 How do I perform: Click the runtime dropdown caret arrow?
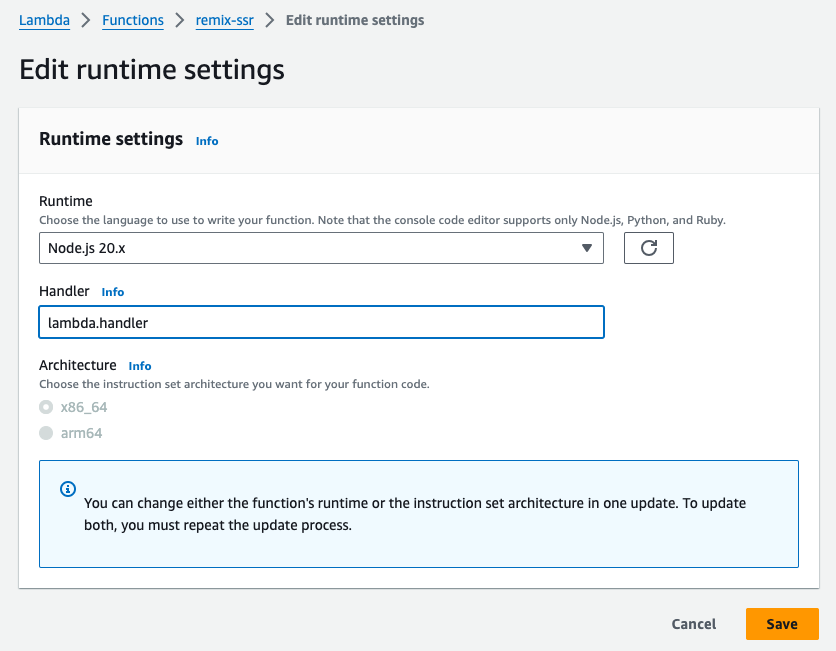click(587, 247)
